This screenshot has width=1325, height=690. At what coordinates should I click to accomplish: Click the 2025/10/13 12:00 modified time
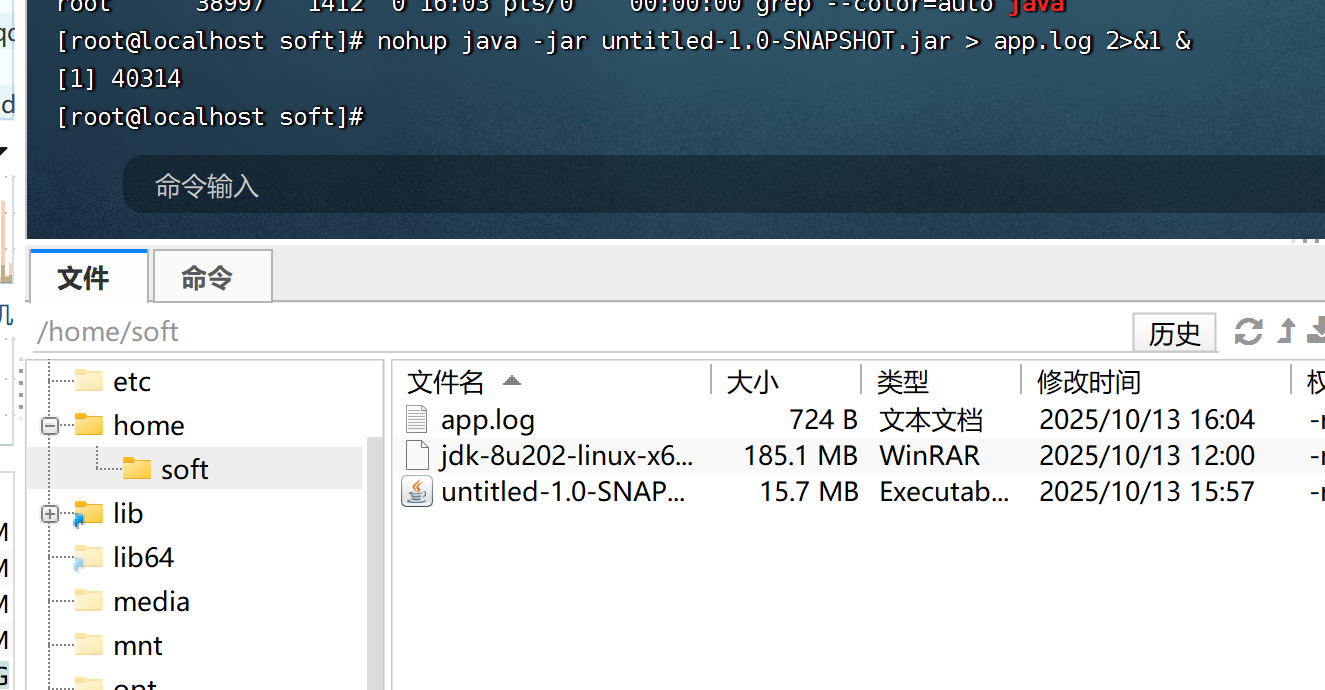[1147, 456]
